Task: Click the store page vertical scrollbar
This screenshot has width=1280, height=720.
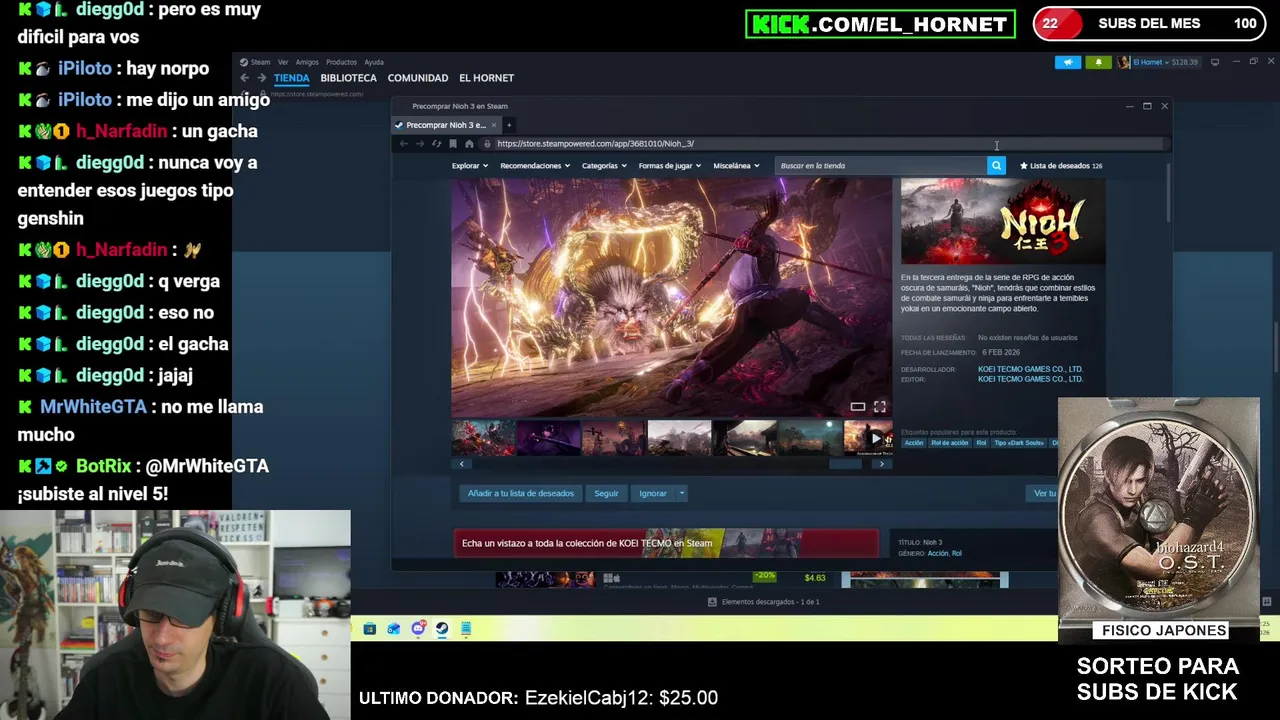Action: pyautogui.click(x=1168, y=195)
